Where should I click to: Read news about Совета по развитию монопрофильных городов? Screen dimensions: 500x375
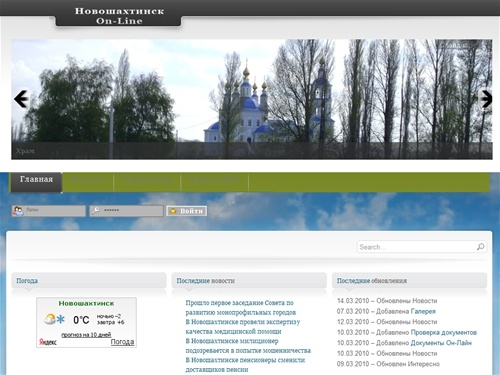241,308
